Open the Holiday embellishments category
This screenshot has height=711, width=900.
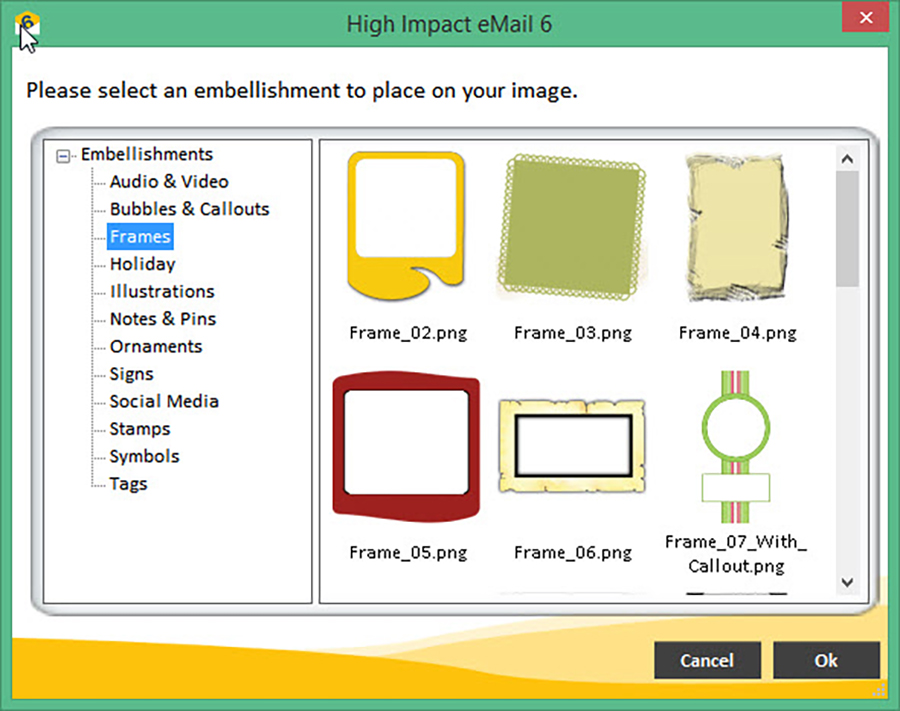click(143, 264)
